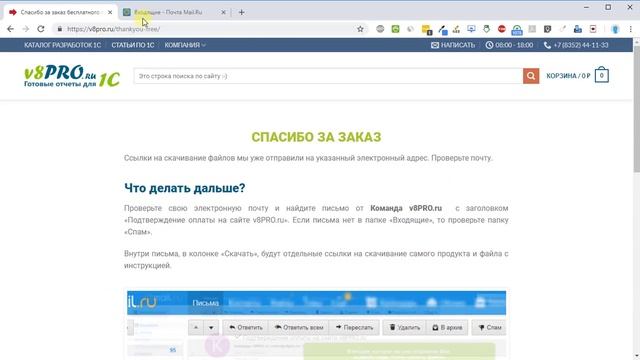Open a new browser tab with plus
The height and width of the screenshot is (360, 640).
[241, 12]
